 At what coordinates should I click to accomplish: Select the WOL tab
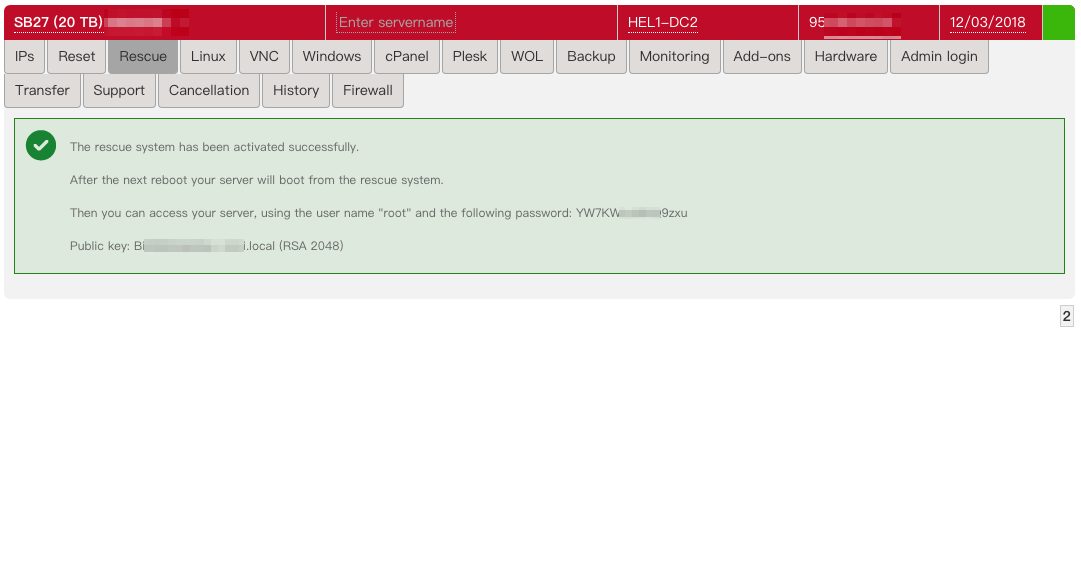pyautogui.click(x=527, y=57)
